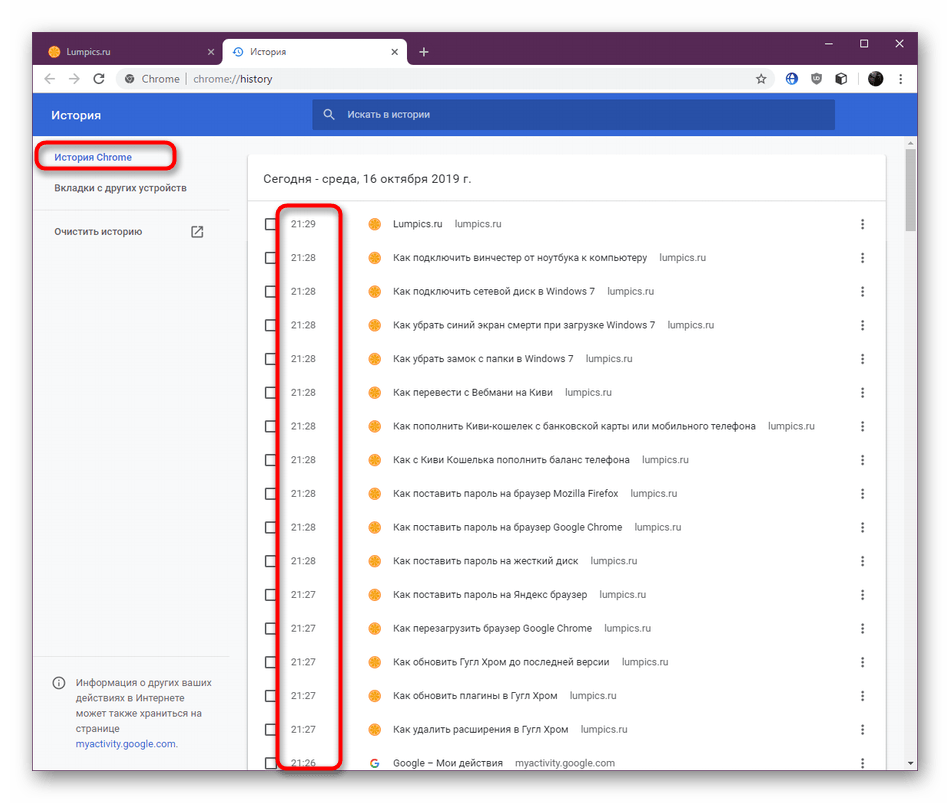
Task: Open the cube extension icon
Action: pyautogui.click(x=841, y=79)
